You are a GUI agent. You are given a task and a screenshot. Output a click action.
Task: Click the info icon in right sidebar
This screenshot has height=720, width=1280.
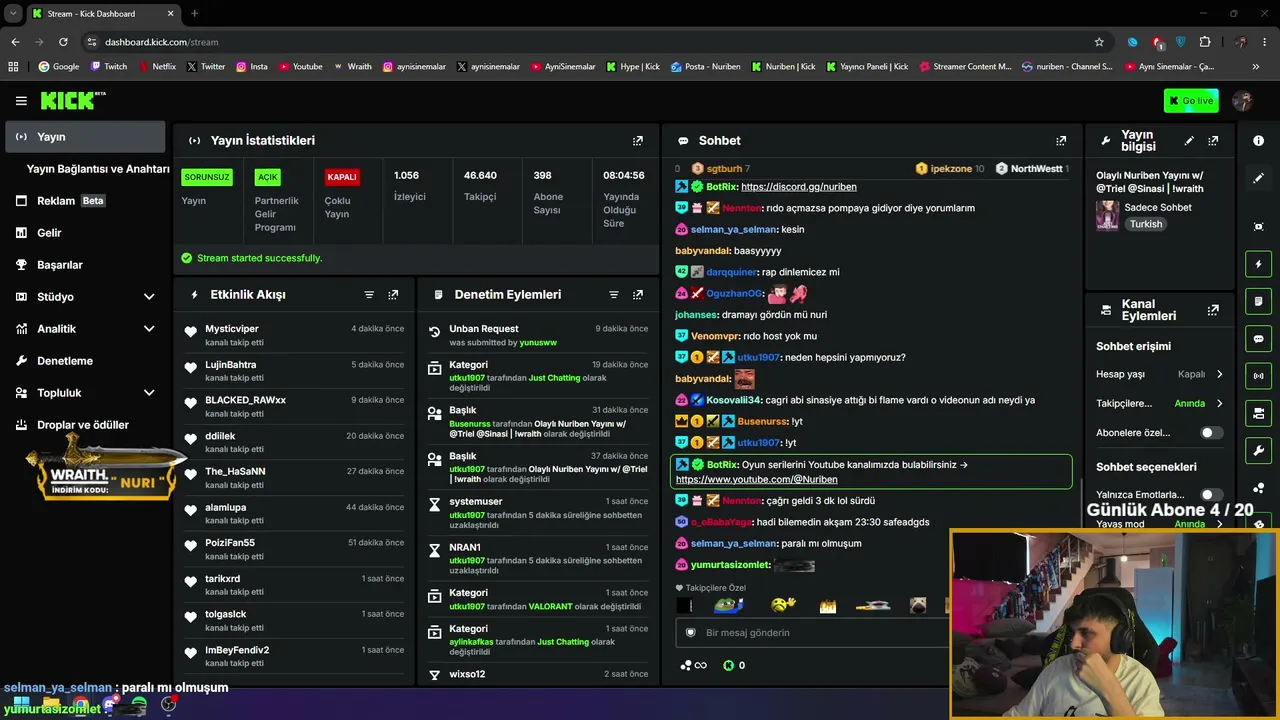click(x=1258, y=141)
